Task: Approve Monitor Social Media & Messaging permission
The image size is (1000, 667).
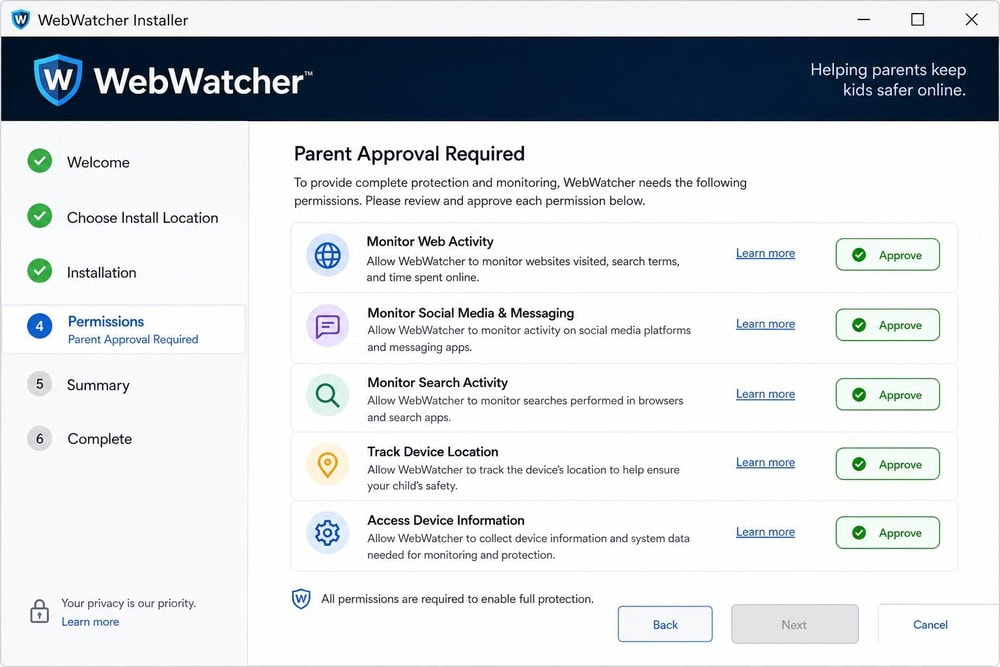Action: click(x=888, y=325)
